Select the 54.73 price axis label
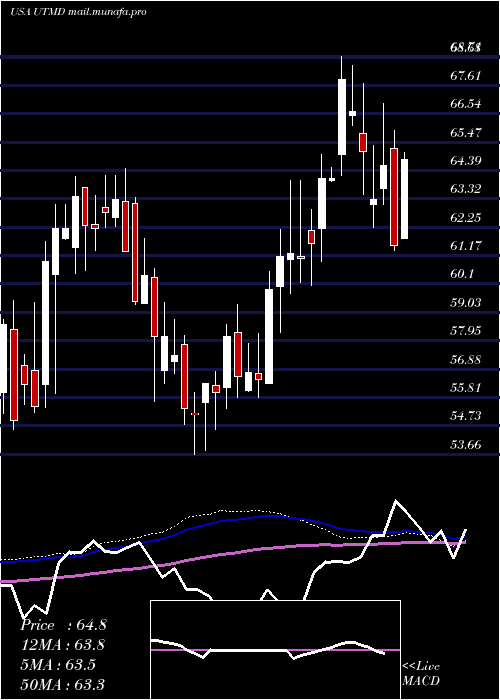Screen dimensions: 500x700 [x=466, y=417]
